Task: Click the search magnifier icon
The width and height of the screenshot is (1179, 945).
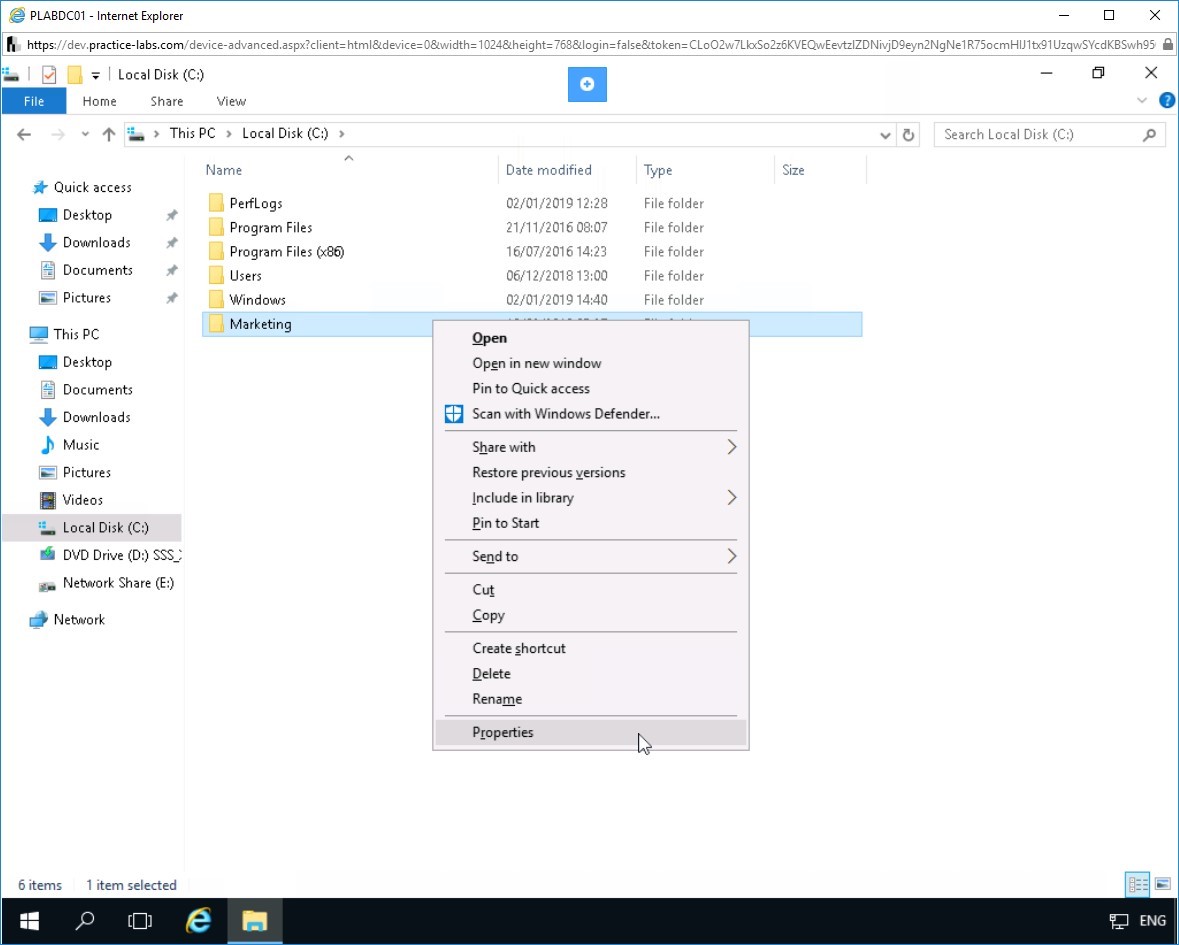Action: click(x=1149, y=135)
